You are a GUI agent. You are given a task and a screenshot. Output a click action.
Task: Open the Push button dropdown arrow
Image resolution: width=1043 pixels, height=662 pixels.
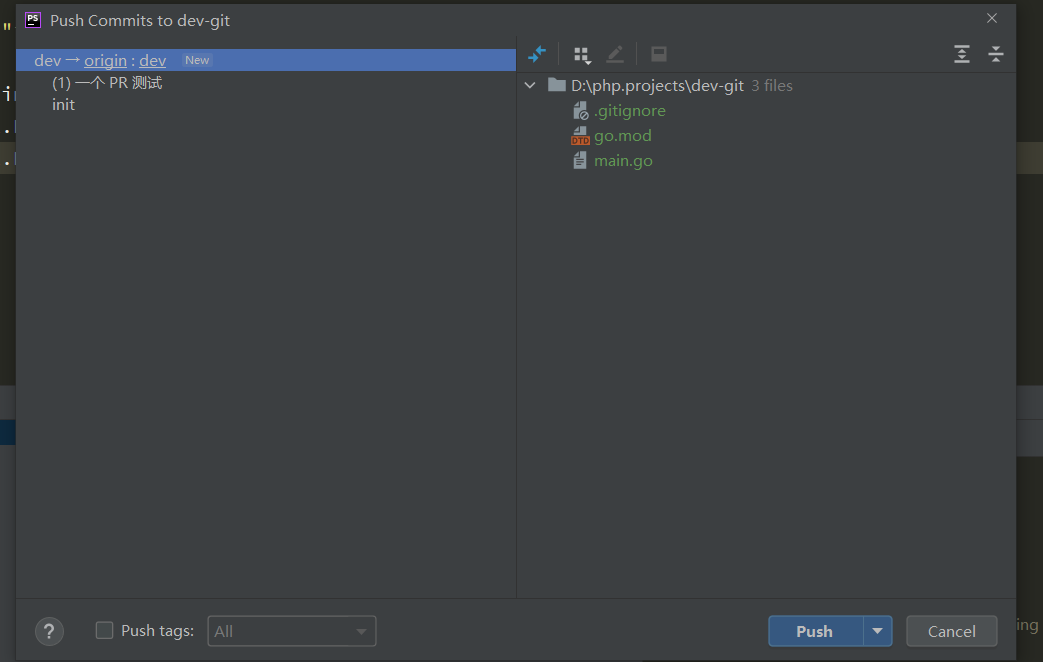click(878, 631)
